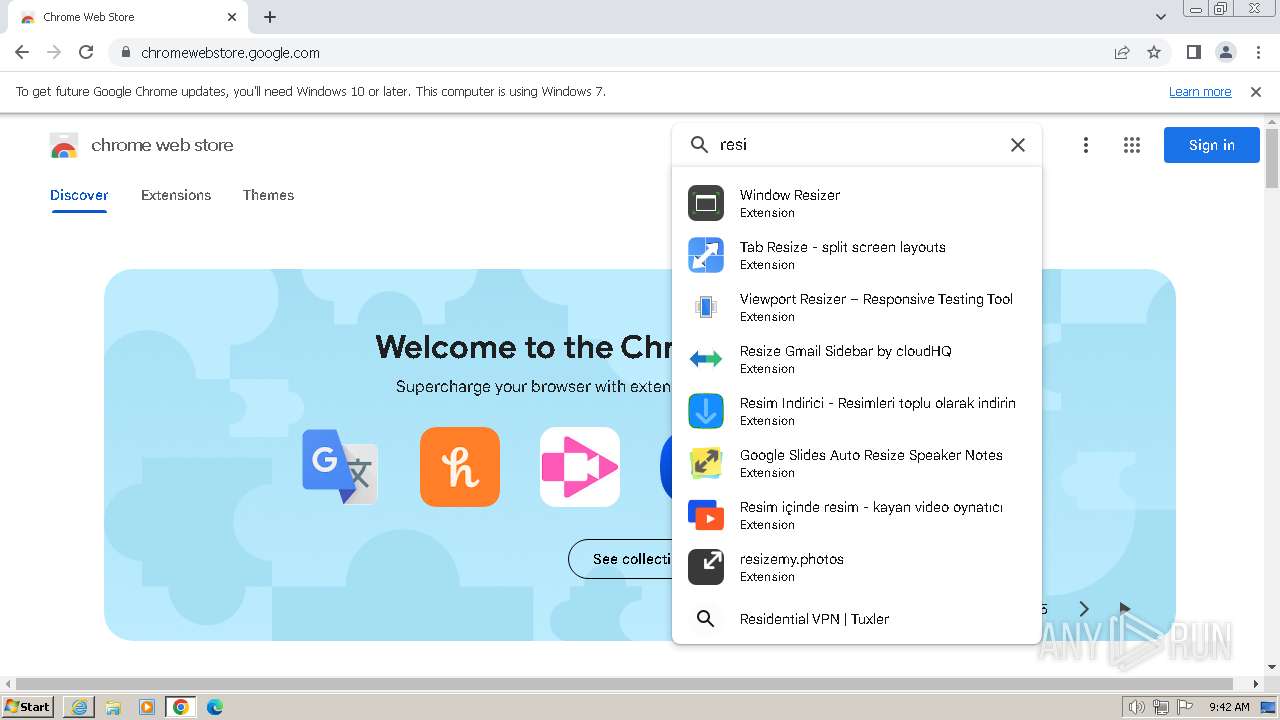Click the resizemy.photos extension icon
The height and width of the screenshot is (720, 1280).
(706, 567)
